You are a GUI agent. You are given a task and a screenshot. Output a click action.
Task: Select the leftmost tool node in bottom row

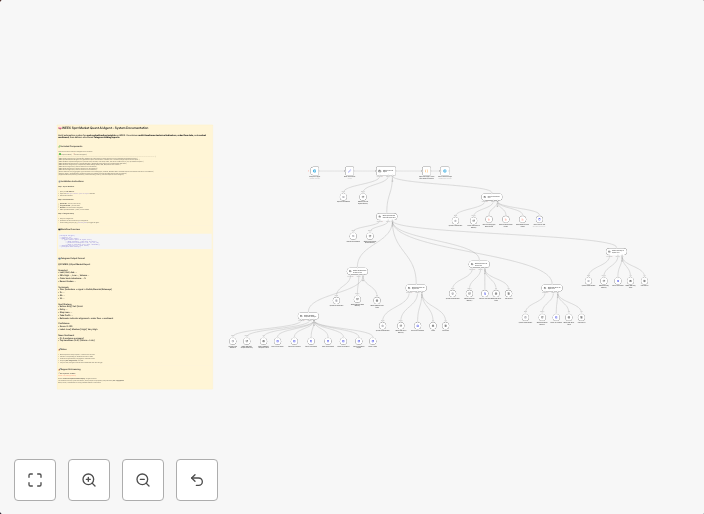coord(233,341)
